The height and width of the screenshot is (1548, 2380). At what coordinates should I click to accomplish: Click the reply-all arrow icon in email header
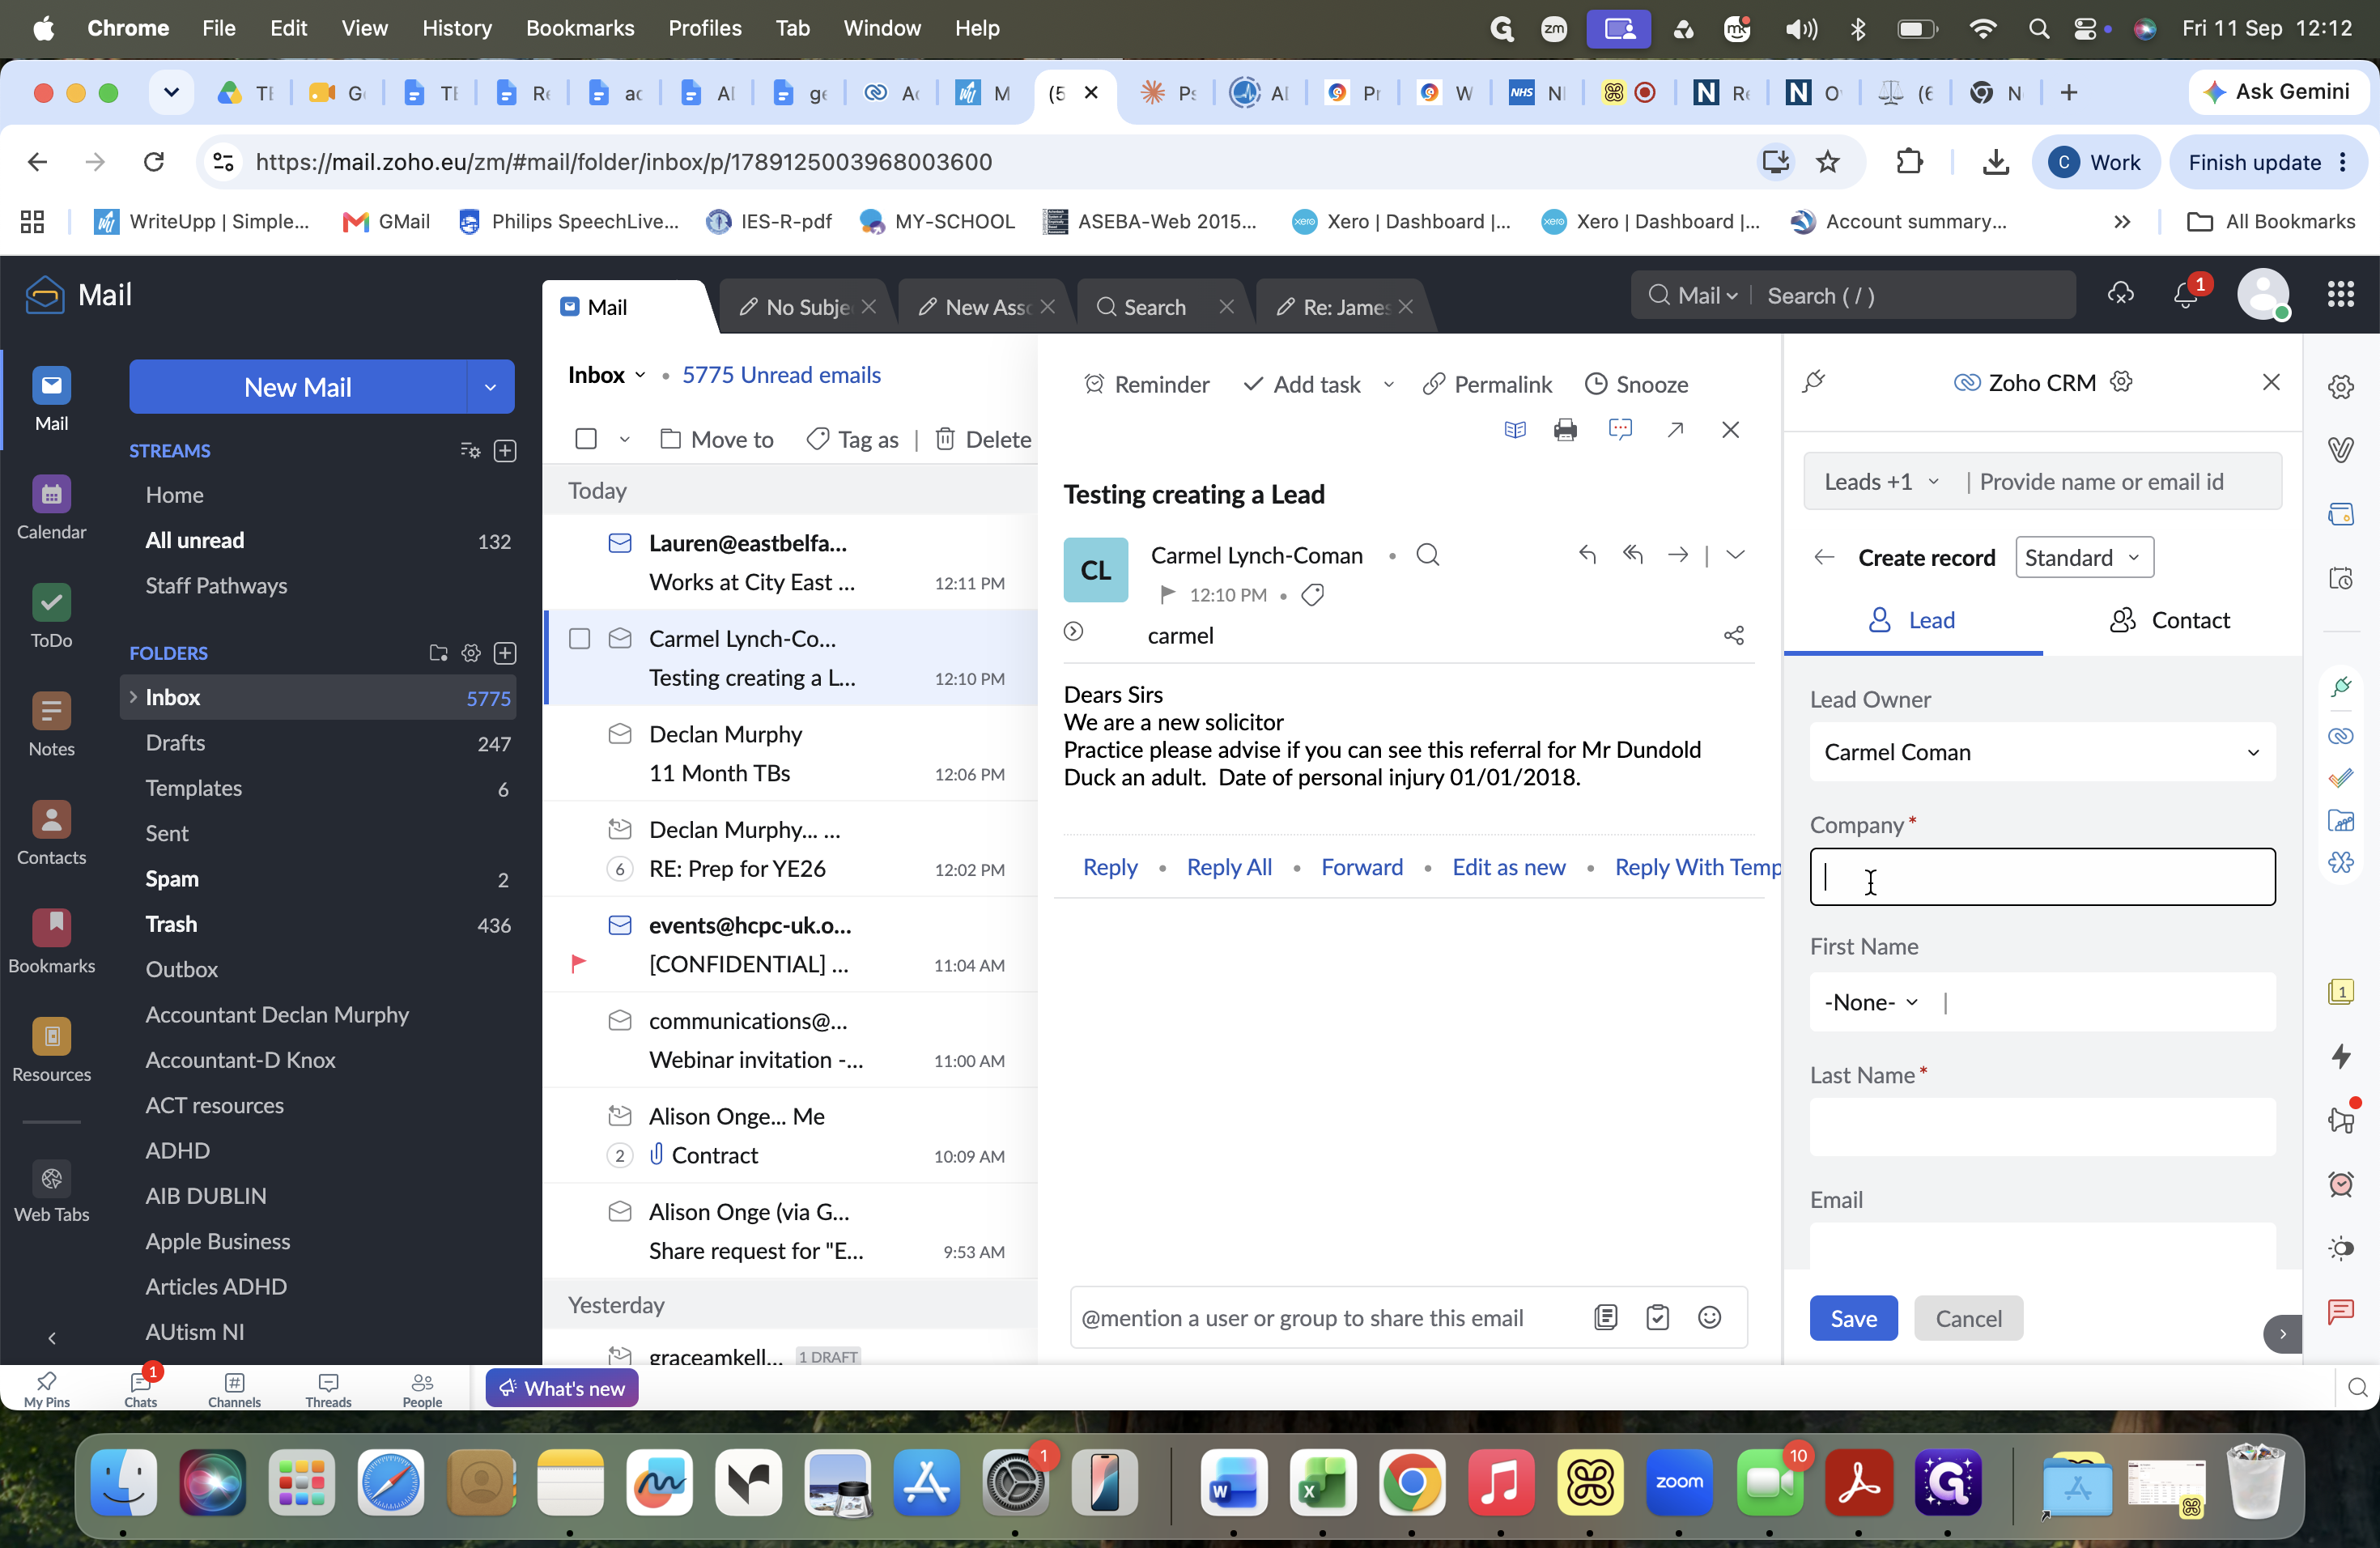(1633, 554)
